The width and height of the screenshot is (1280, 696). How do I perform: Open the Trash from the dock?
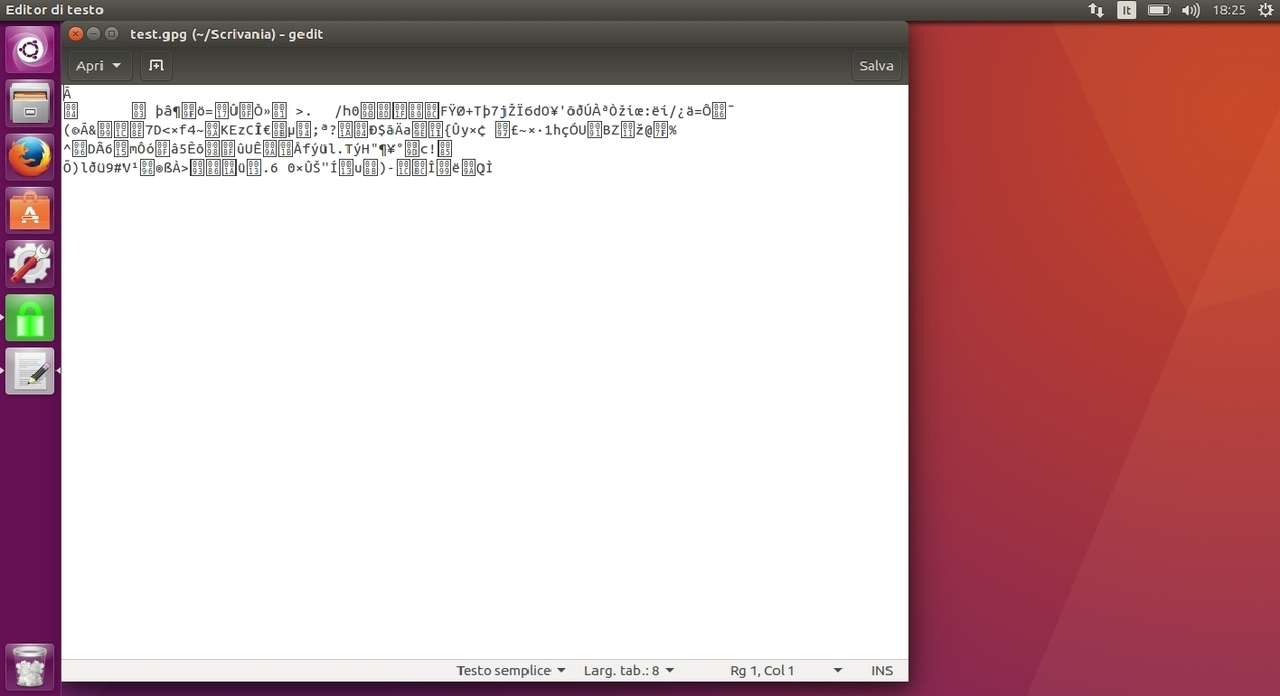coord(30,667)
